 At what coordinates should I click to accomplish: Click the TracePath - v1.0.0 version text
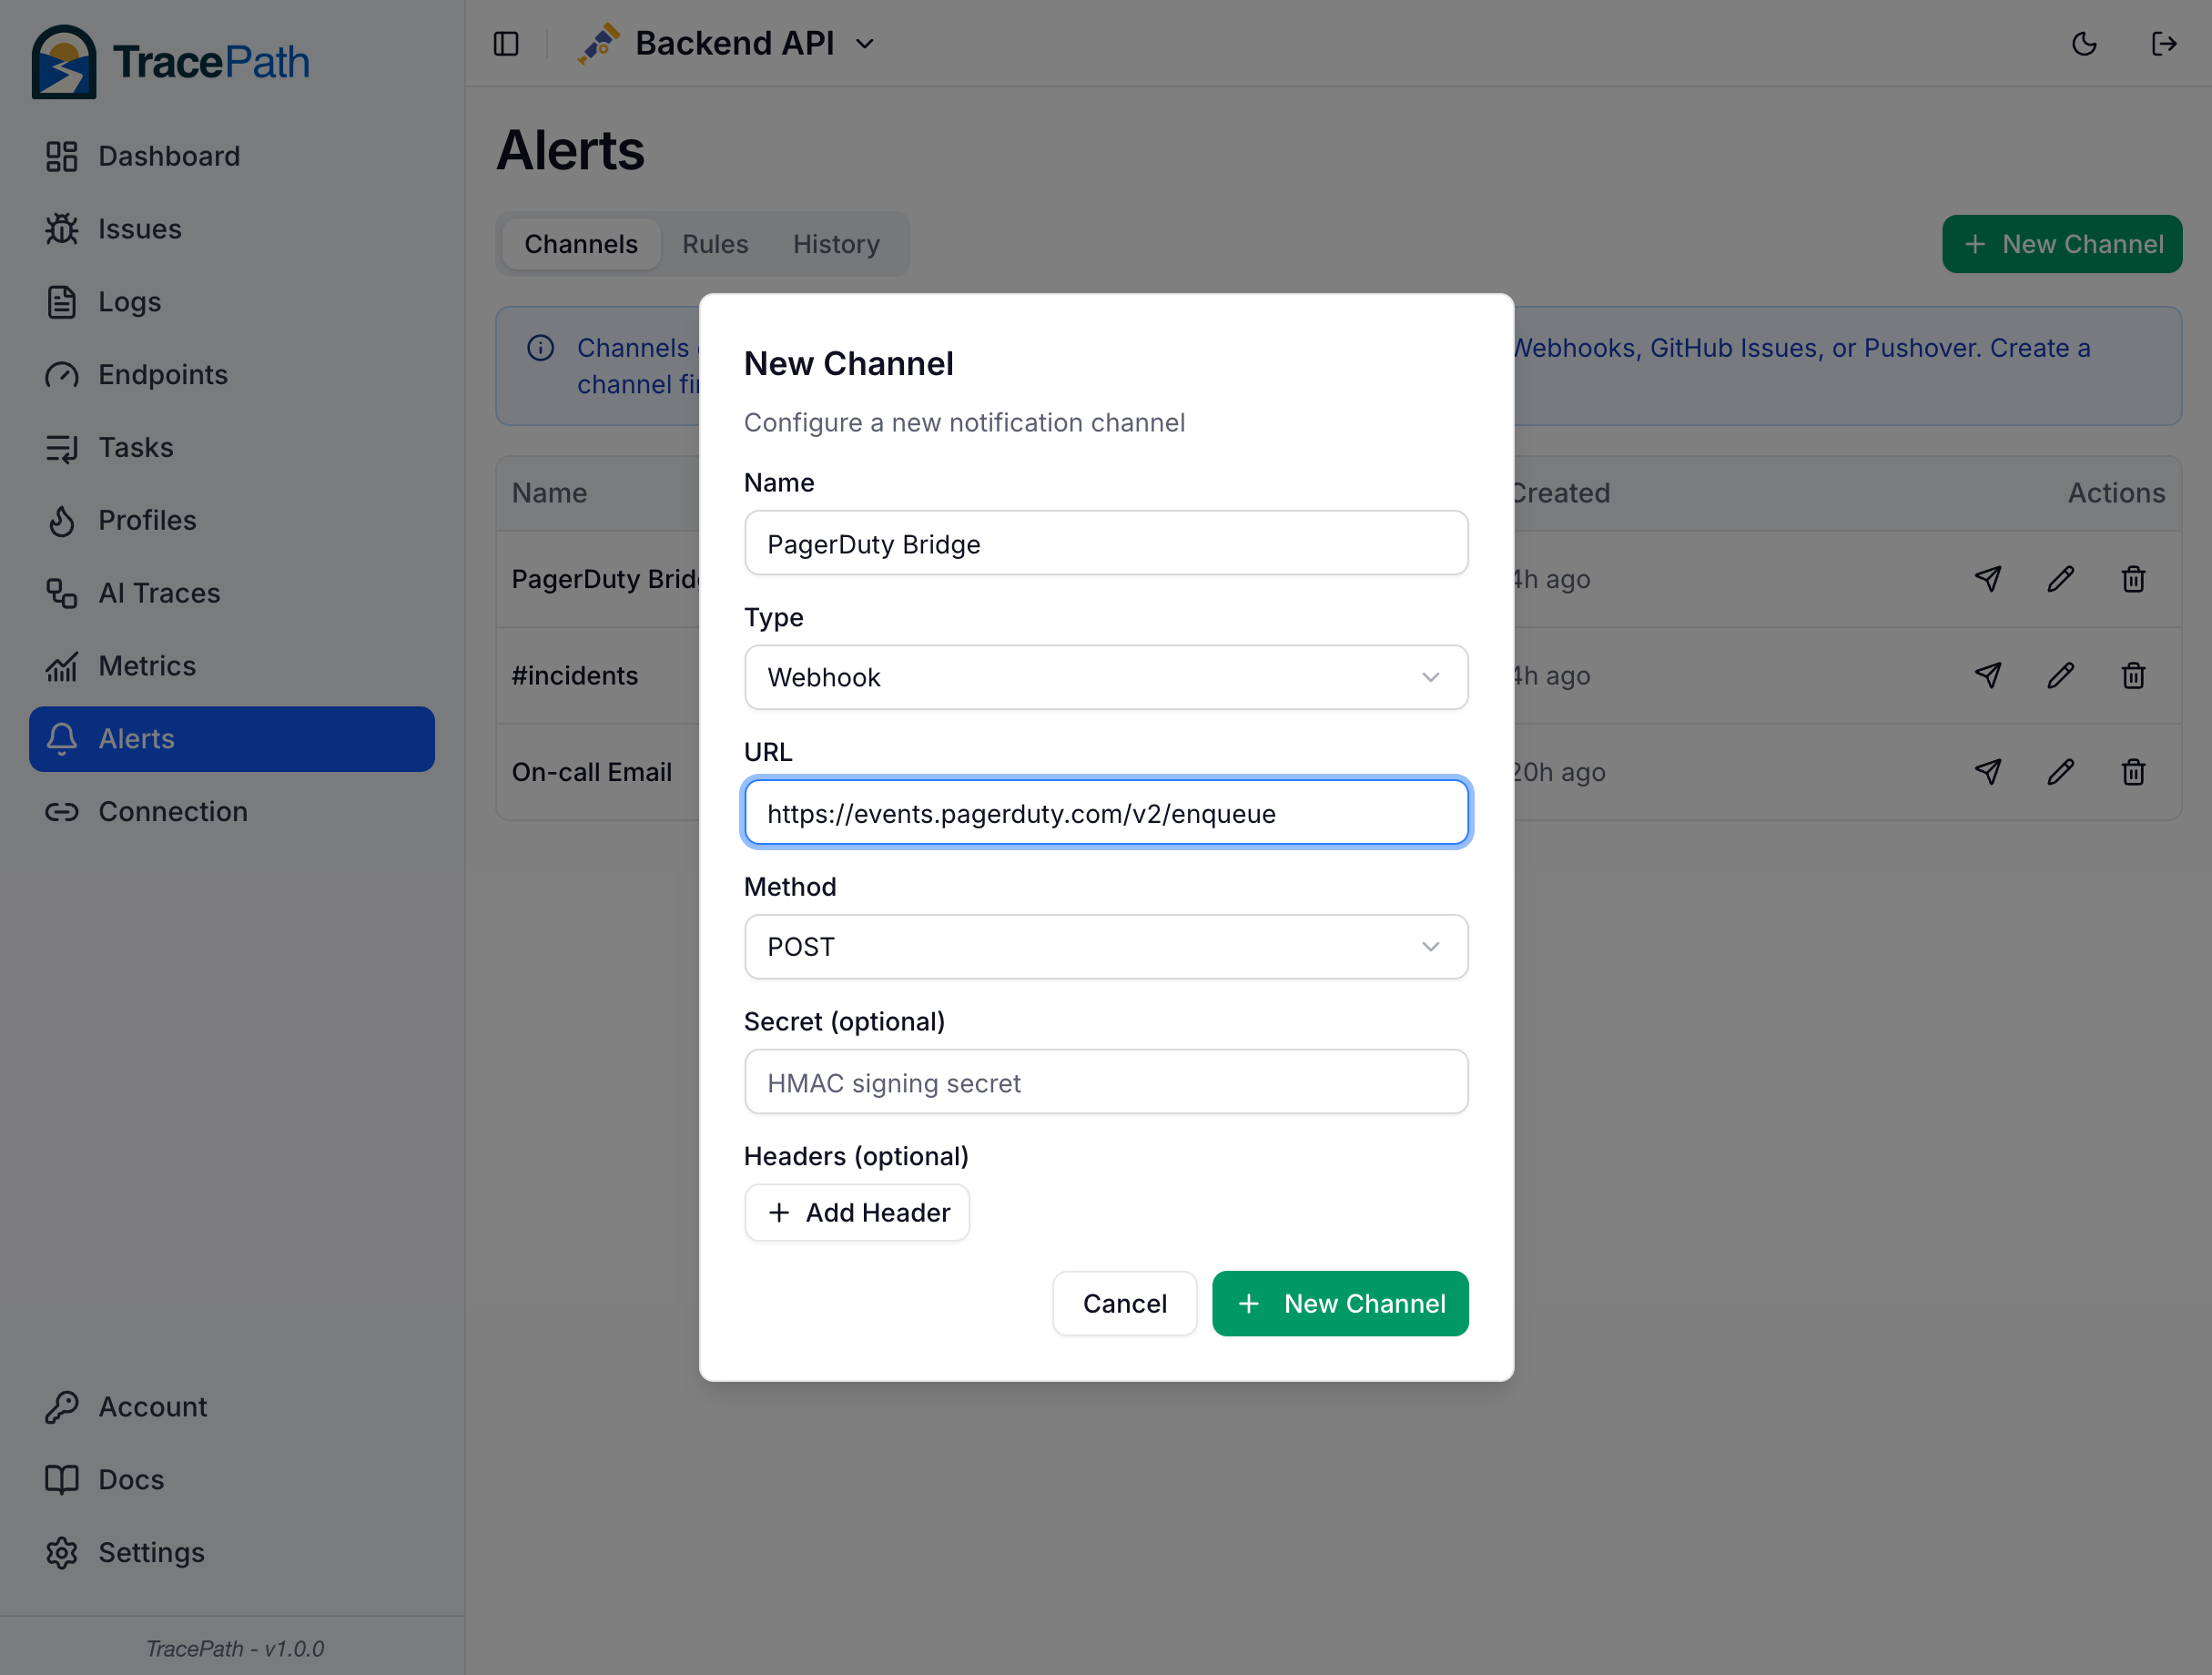pos(235,1648)
